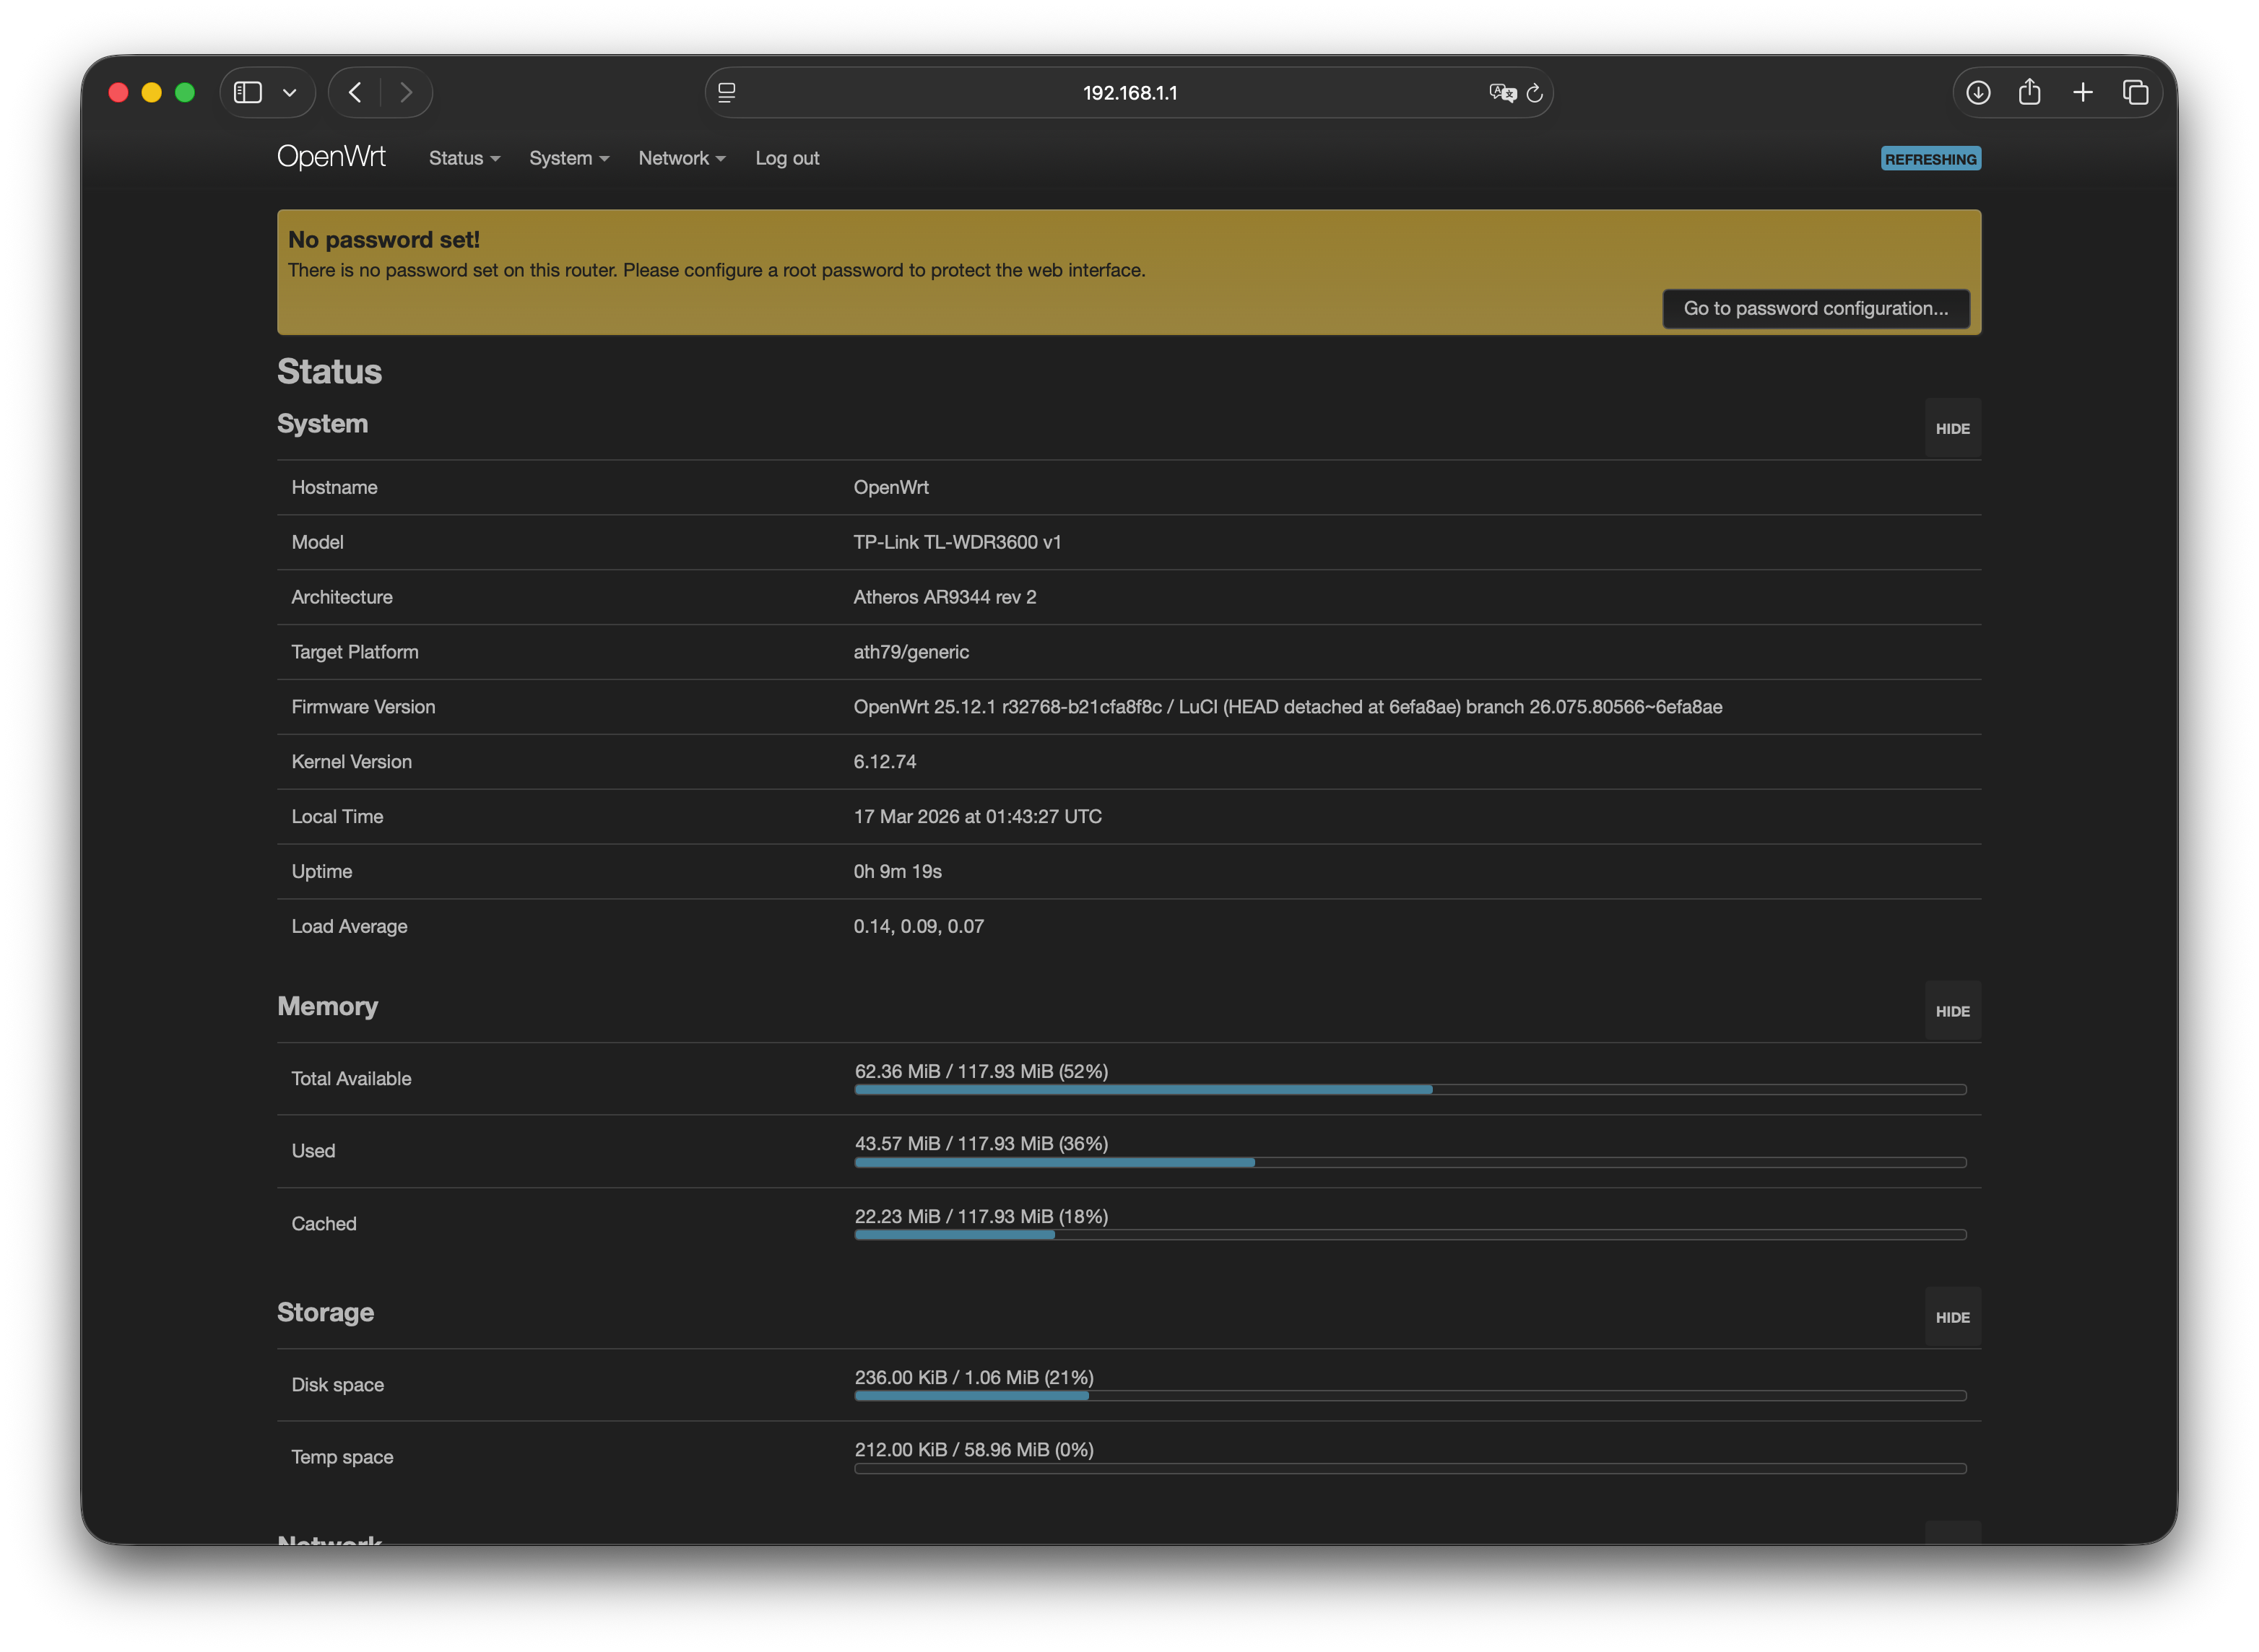Click Log out in the navigation
2259x1652 pixels.
point(787,158)
